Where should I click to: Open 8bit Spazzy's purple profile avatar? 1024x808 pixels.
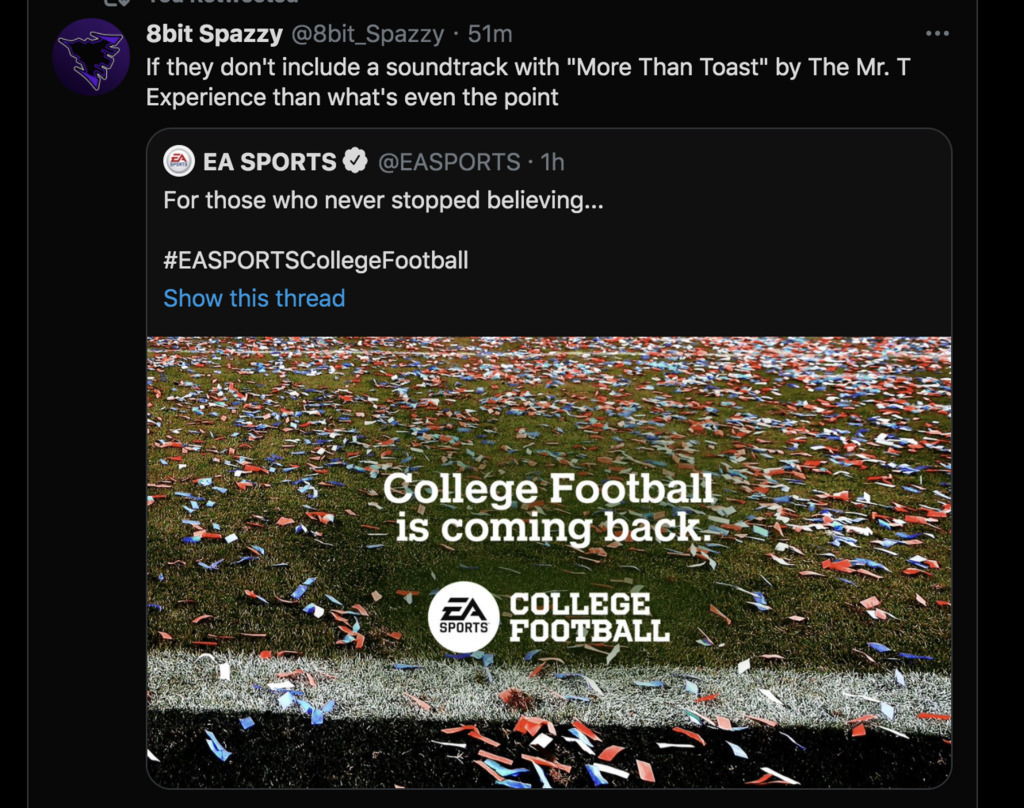click(x=91, y=57)
